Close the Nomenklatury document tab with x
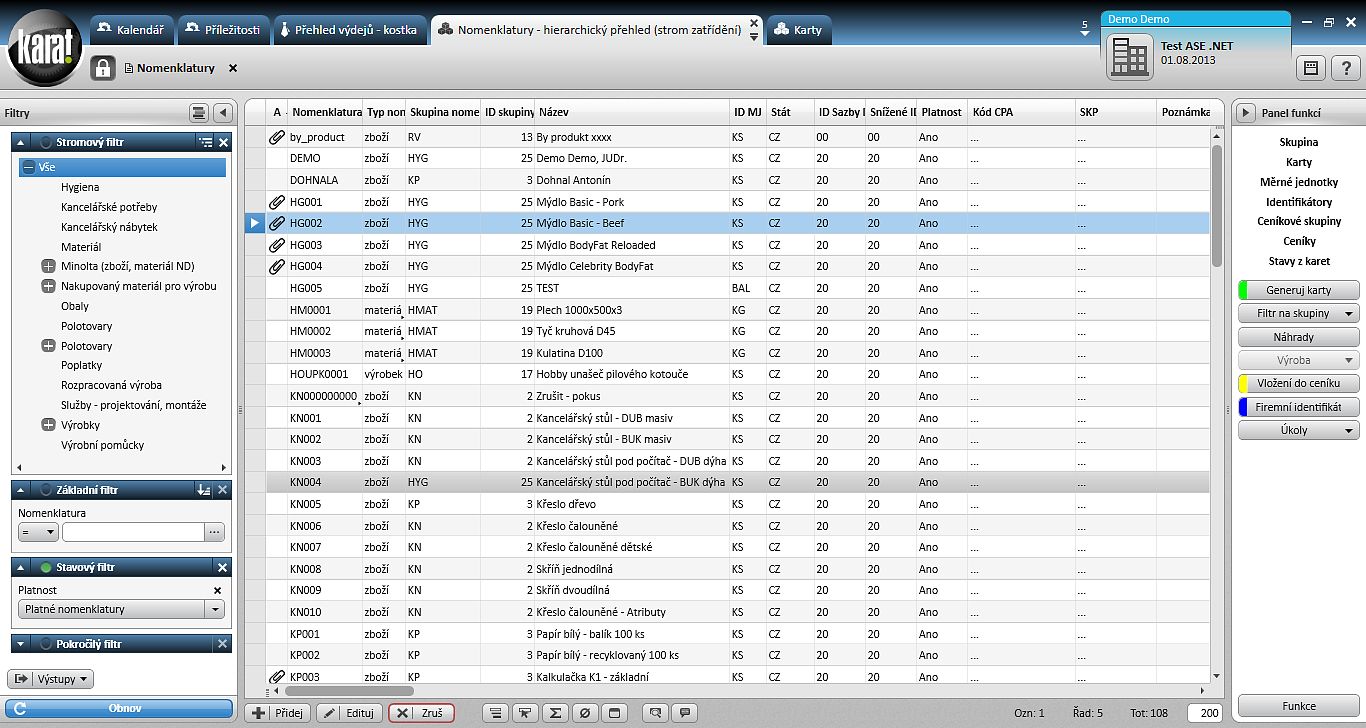Screen dimensions: 1366x728 tap(233, 68)
